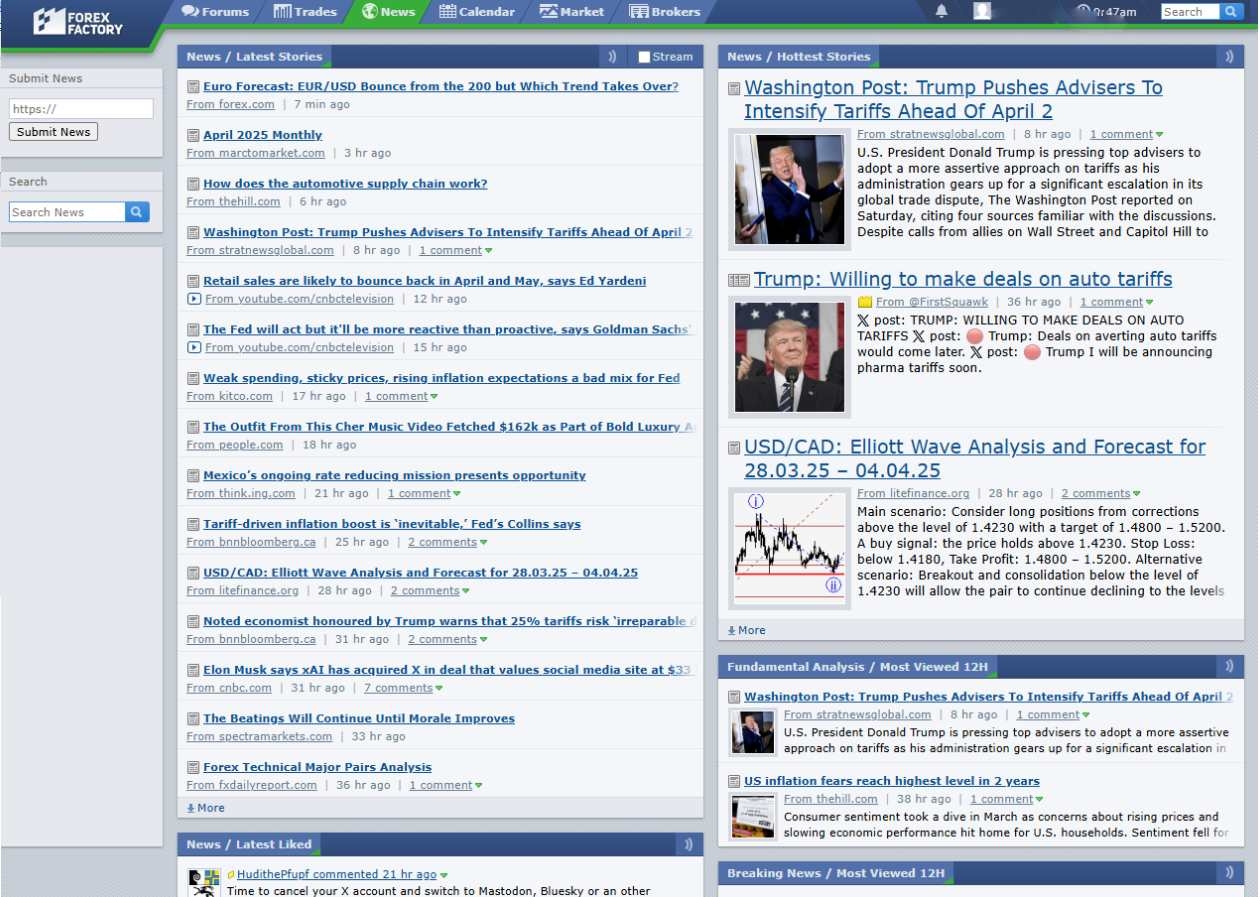The image size is (1260, 897).
Task: Open the Forums tab
Action: pos(215,12)
